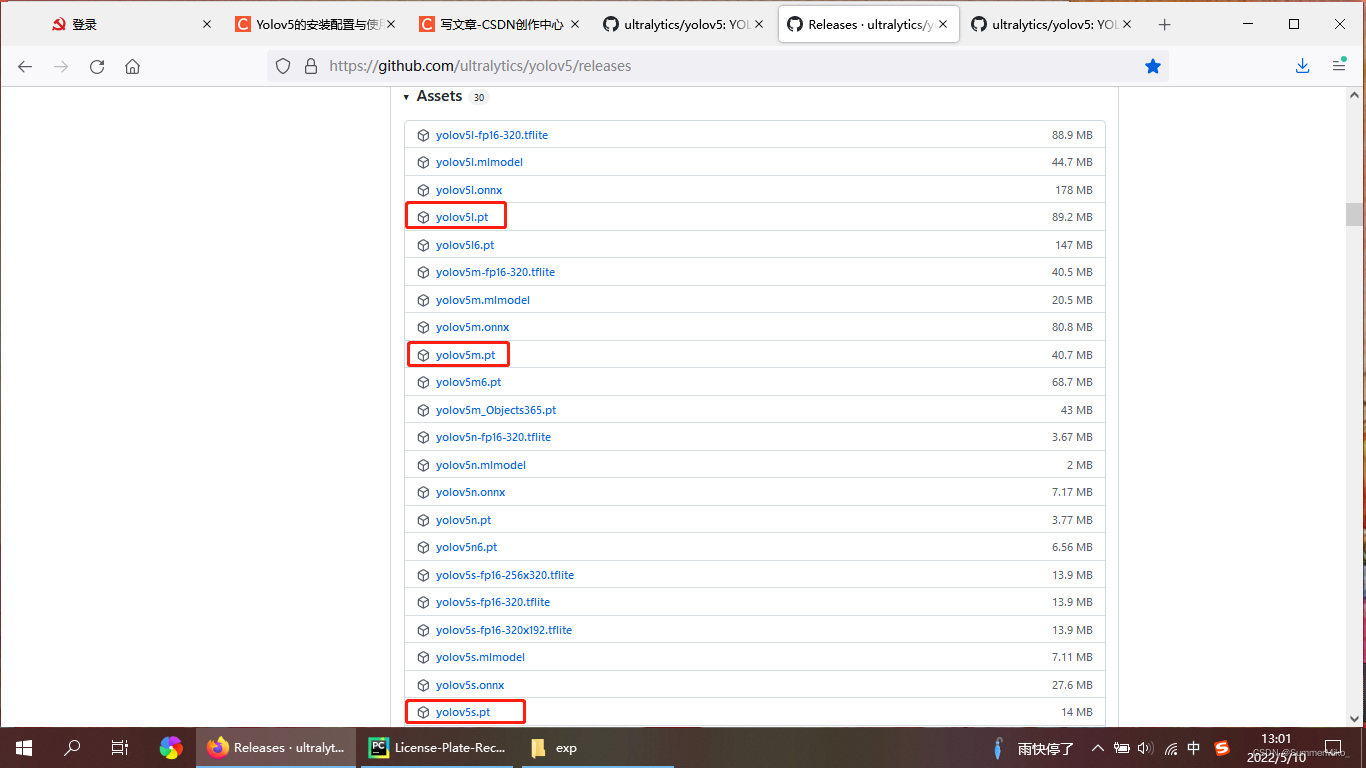The height and width of the screenshot is (768, 1366).
Task: Click the scrollbar down arrow
Action: [x=1354, y=718]
